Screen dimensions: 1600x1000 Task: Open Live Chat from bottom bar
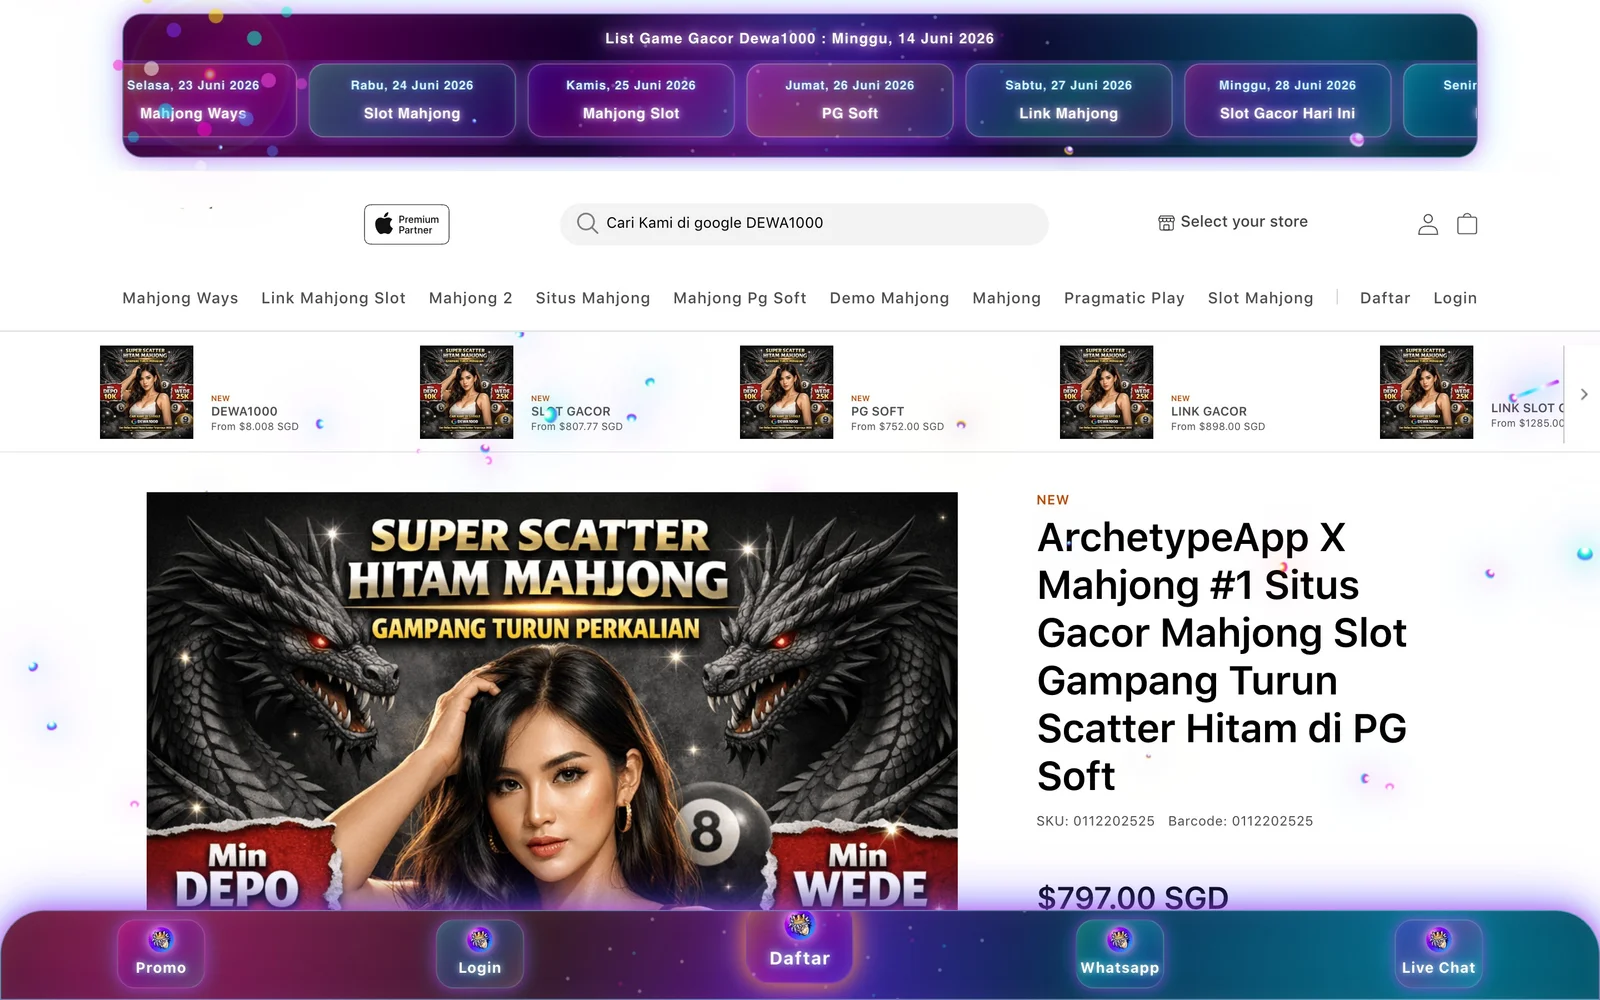point(1439,954)
